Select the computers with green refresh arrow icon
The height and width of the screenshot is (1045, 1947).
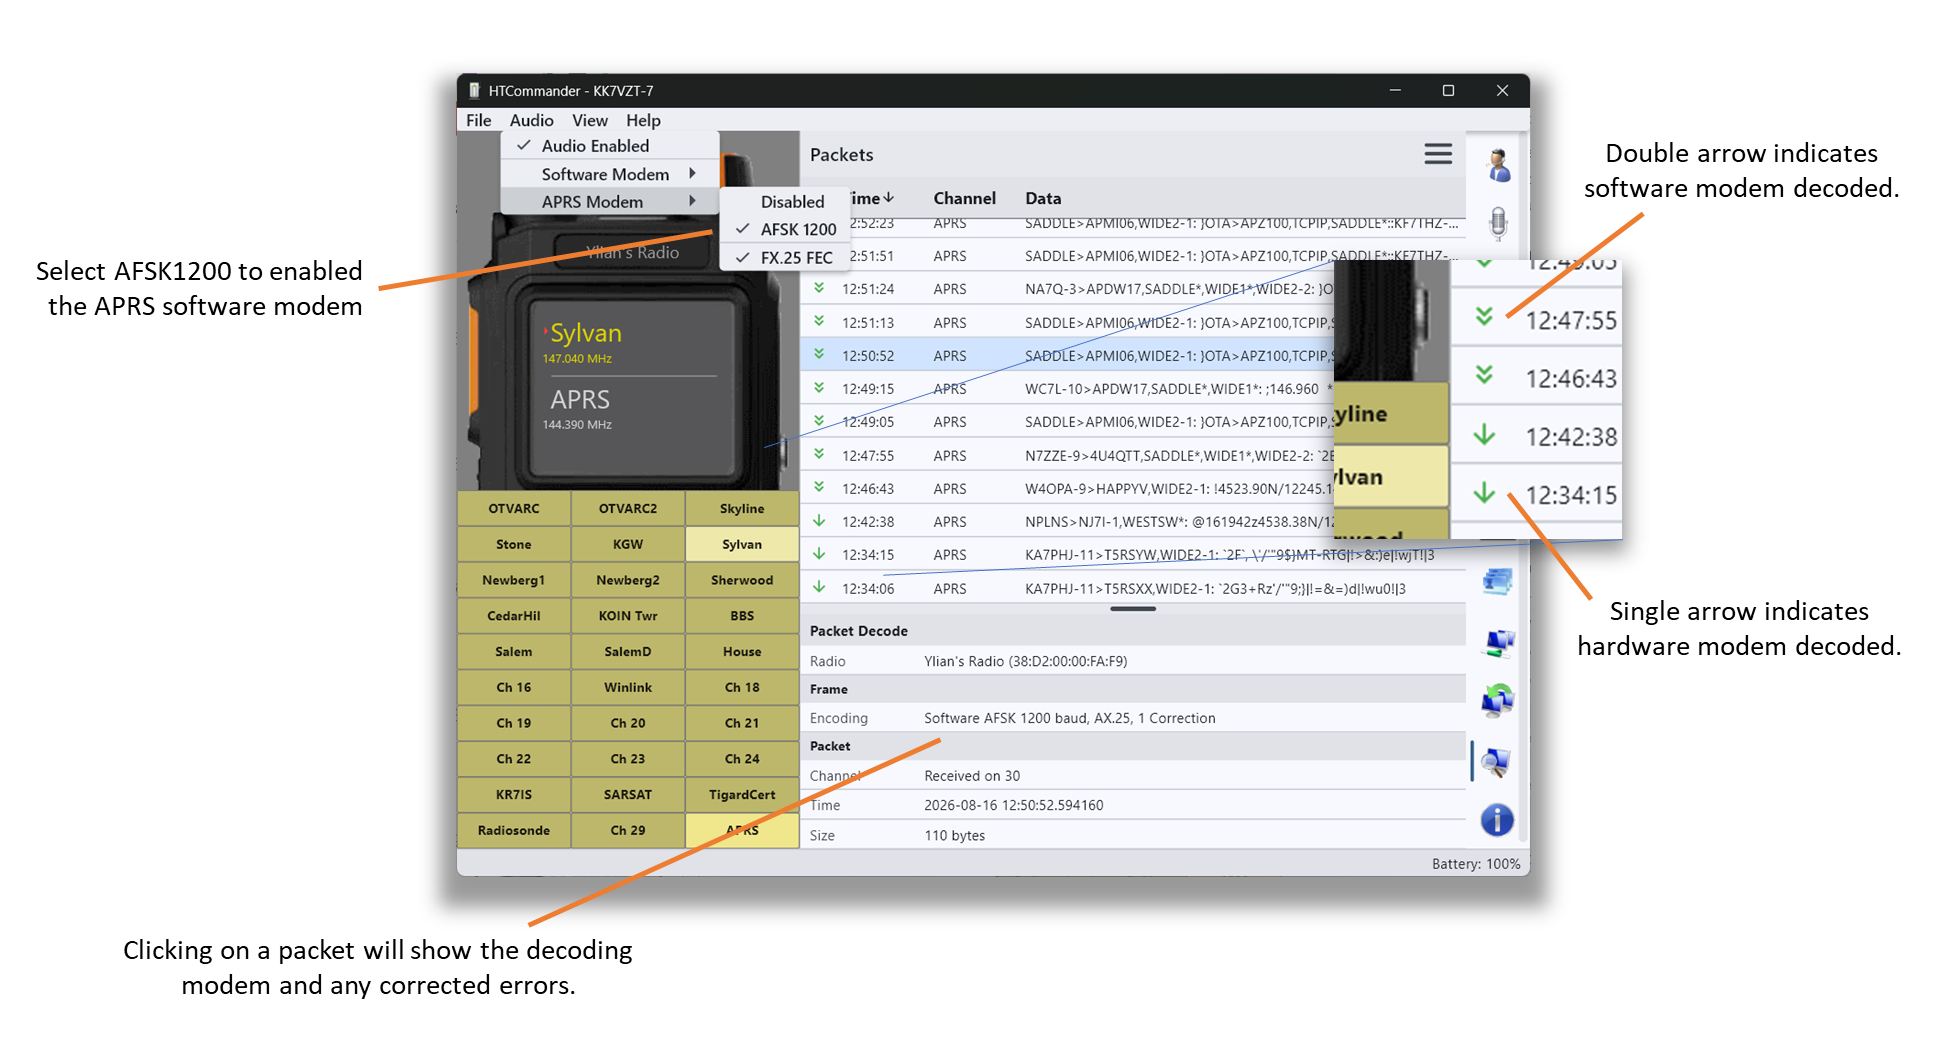point(1498,701)
